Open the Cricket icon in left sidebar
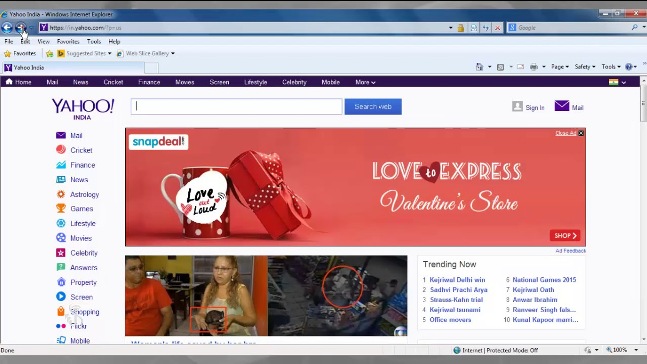This screenshot has width=647, height=364. click(61, 150)
